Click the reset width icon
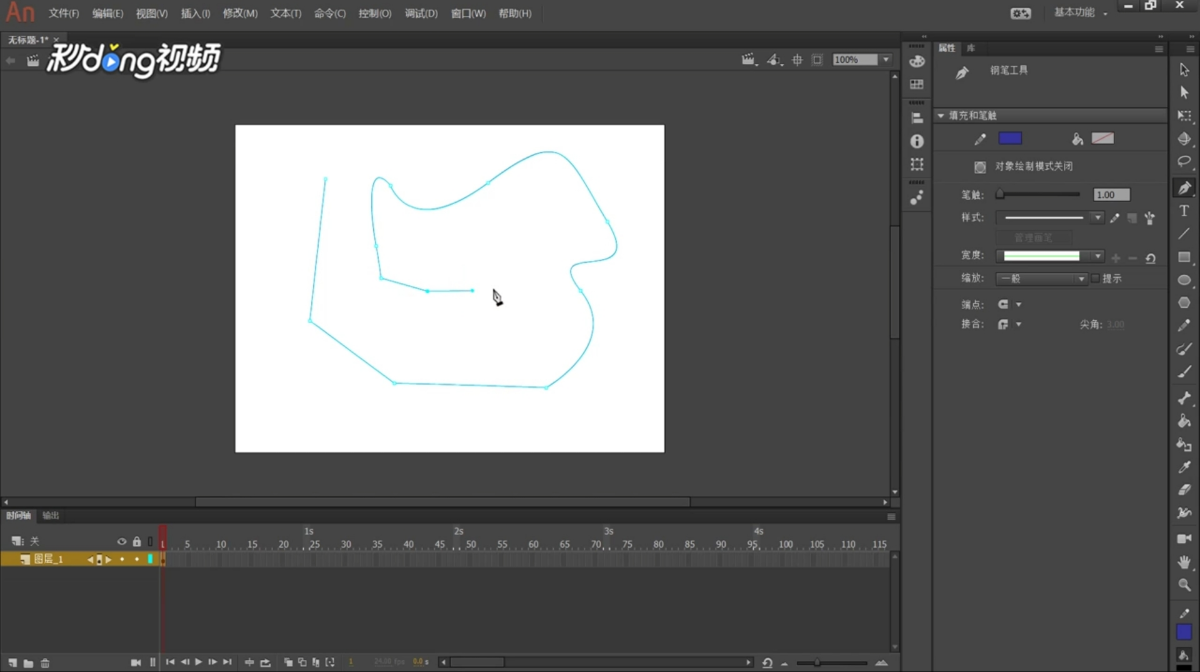Image resolution: width=1200 pixels, height=672 pixels. [x=1151, y=258]
